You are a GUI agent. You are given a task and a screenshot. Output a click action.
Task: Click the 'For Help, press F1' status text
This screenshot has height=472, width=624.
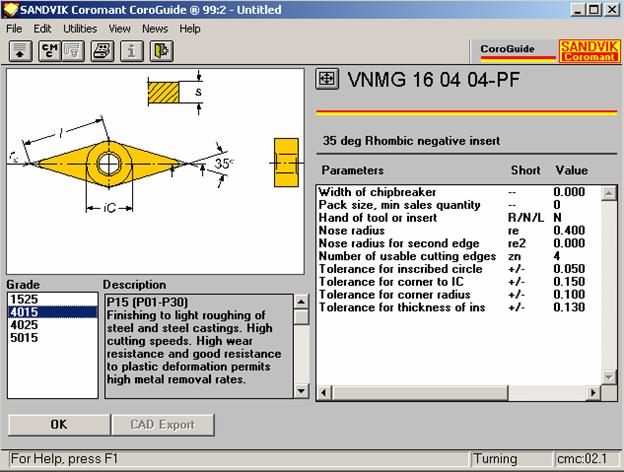pos(64,459)
